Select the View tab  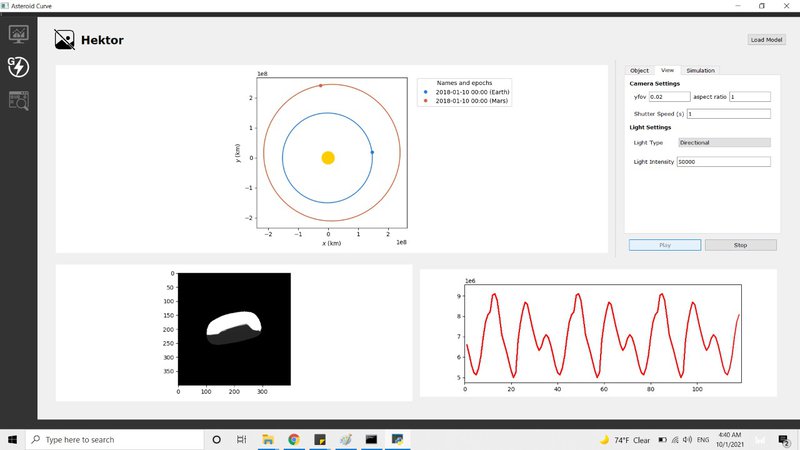[667, 70]
